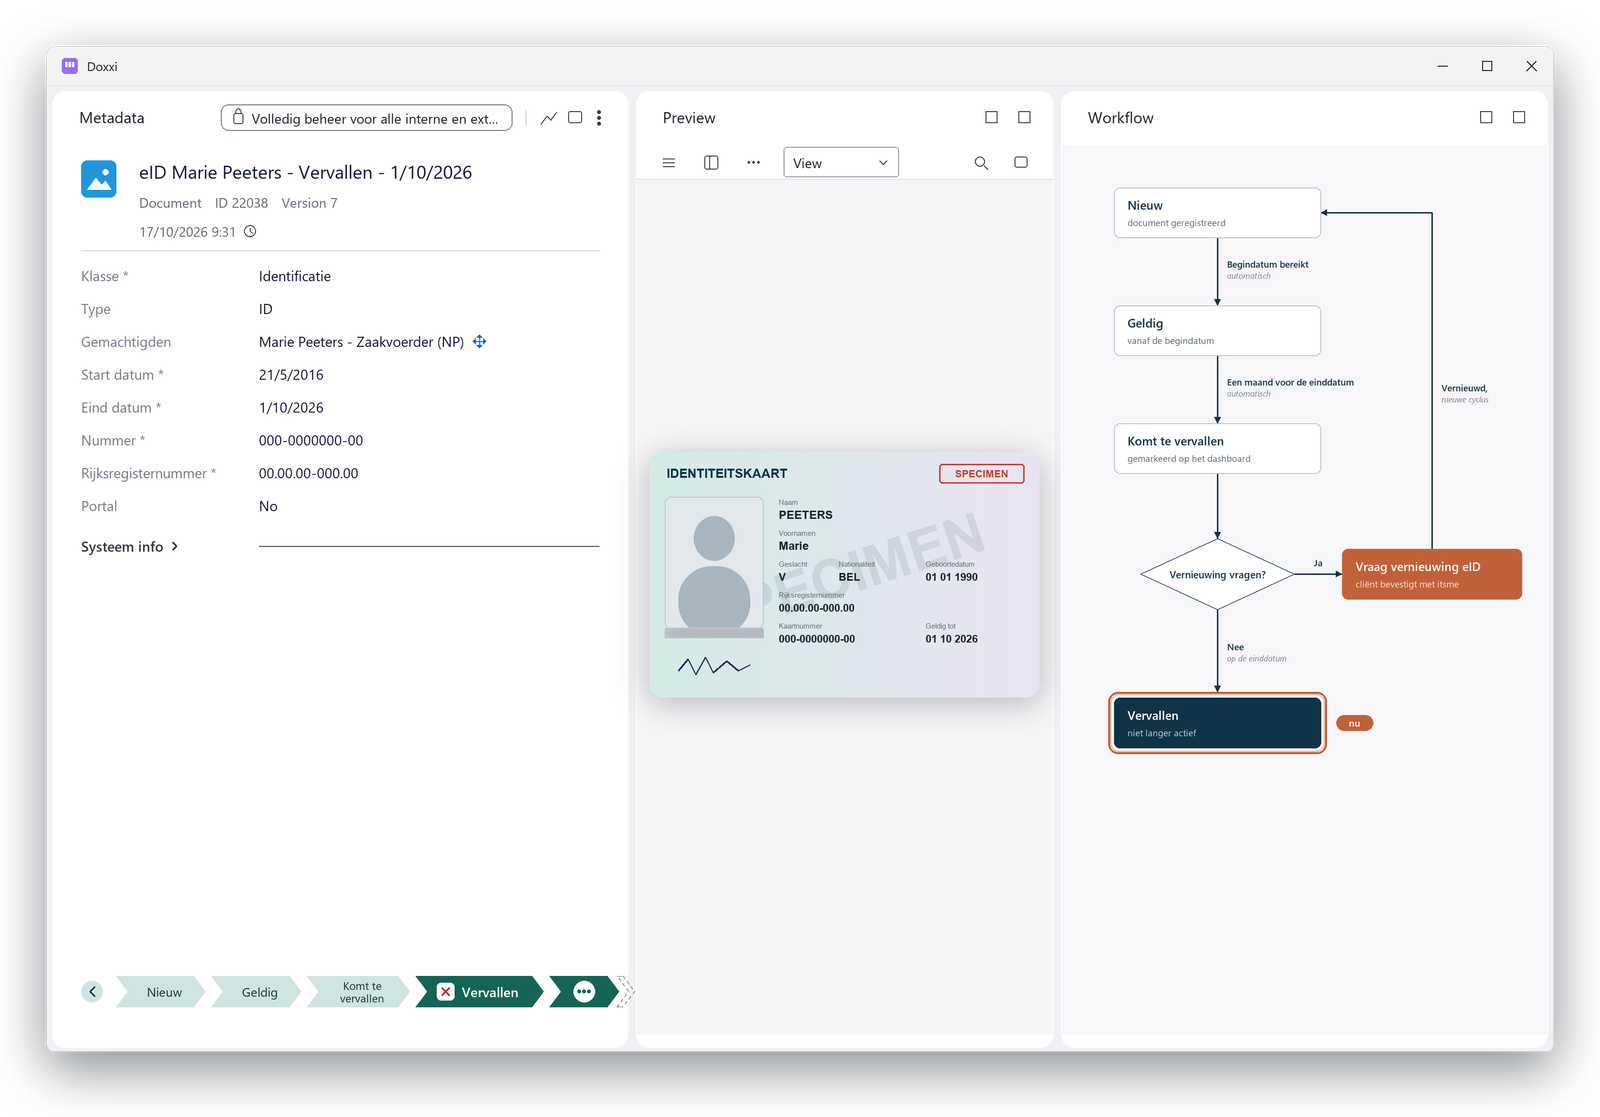Screen dimensions: 1600x1117
Task: Click the 'Vraag vernieuwing eID' workflow node
Action: point(1432,574)
